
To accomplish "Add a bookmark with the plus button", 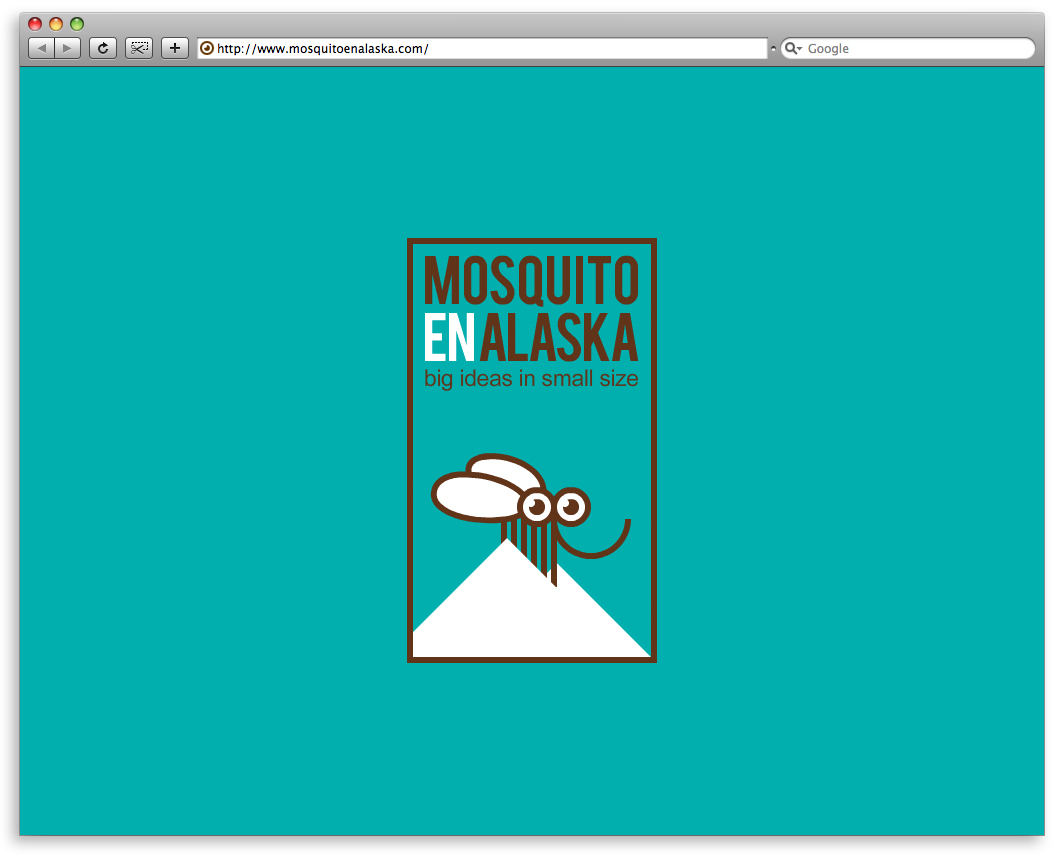I will [x=175, y=48].
